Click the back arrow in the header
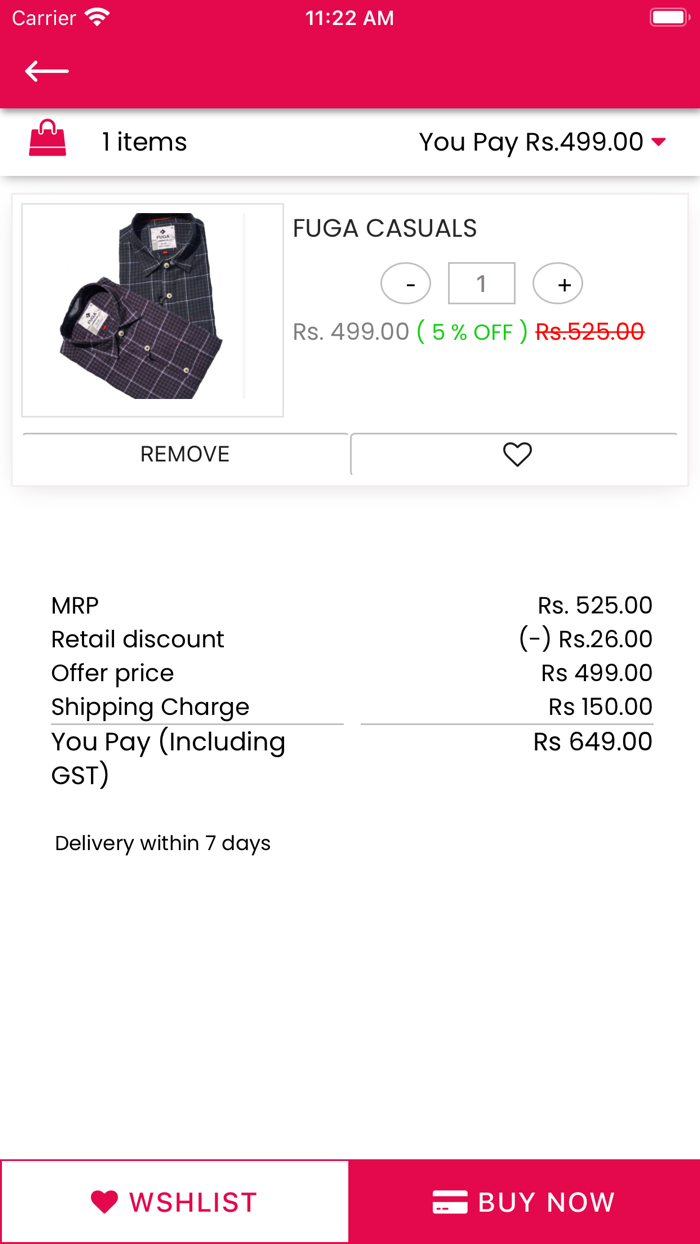 (46, 71)
